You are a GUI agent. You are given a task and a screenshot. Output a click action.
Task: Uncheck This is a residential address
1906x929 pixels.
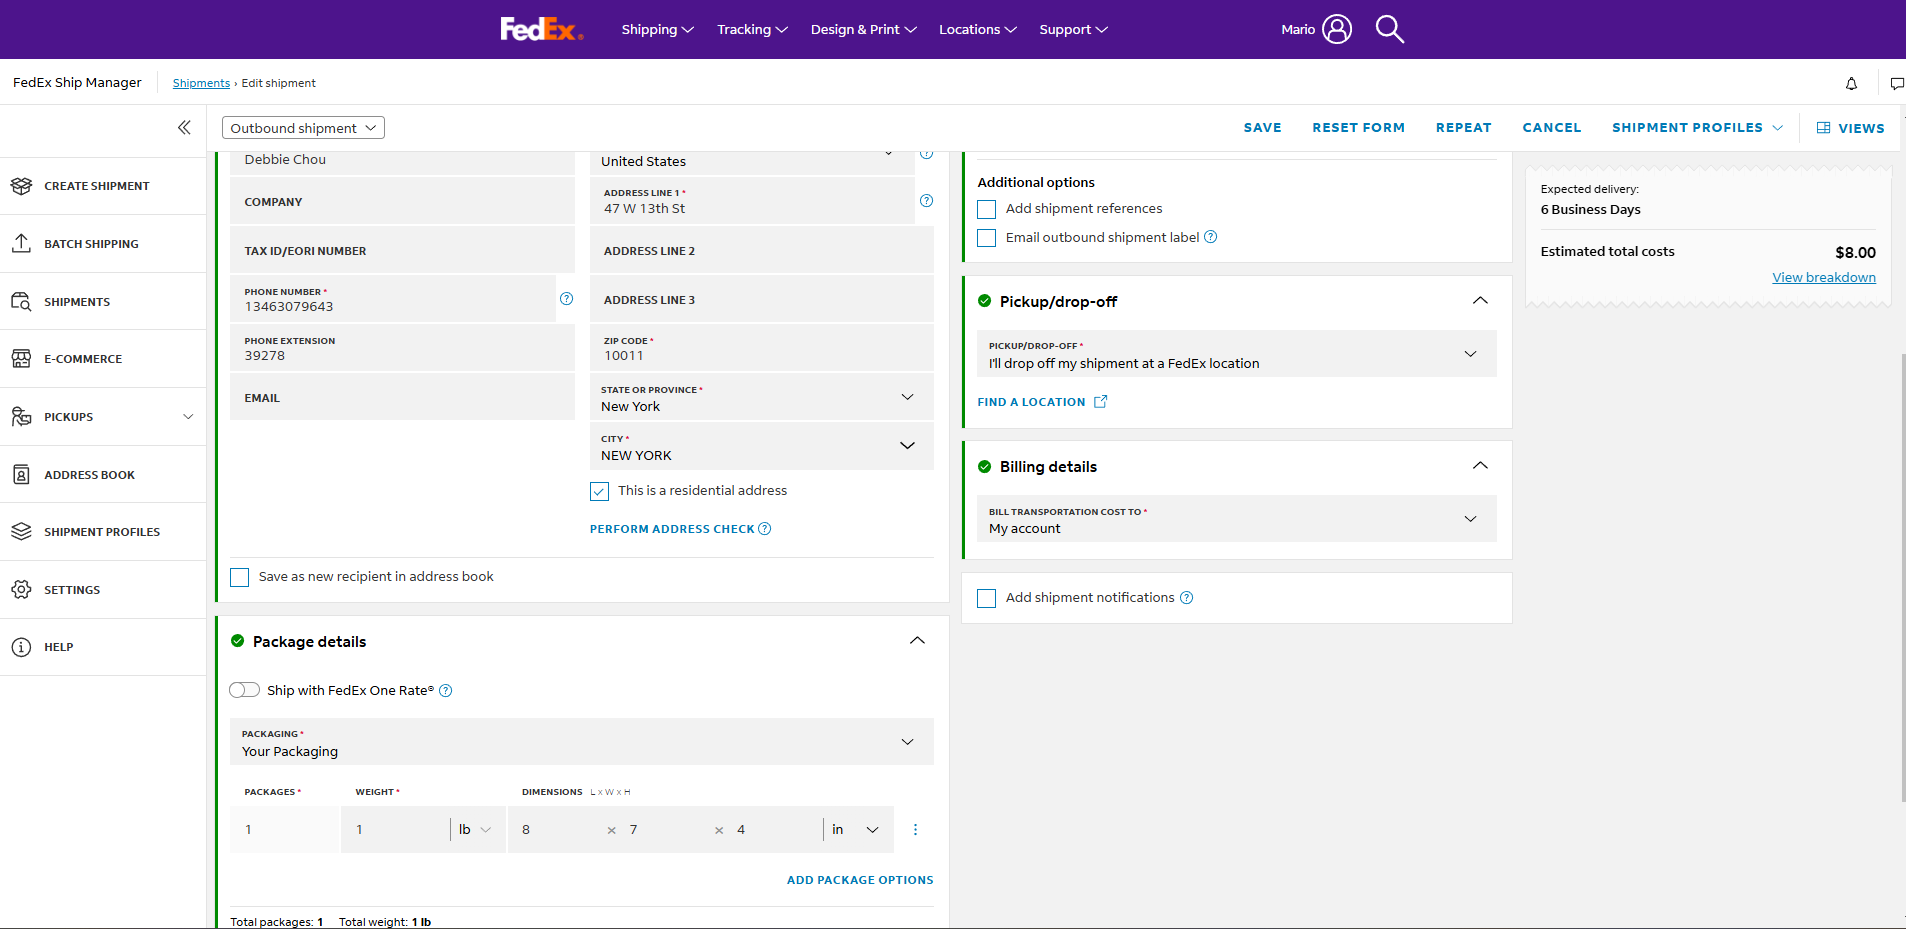pos(599,491)
